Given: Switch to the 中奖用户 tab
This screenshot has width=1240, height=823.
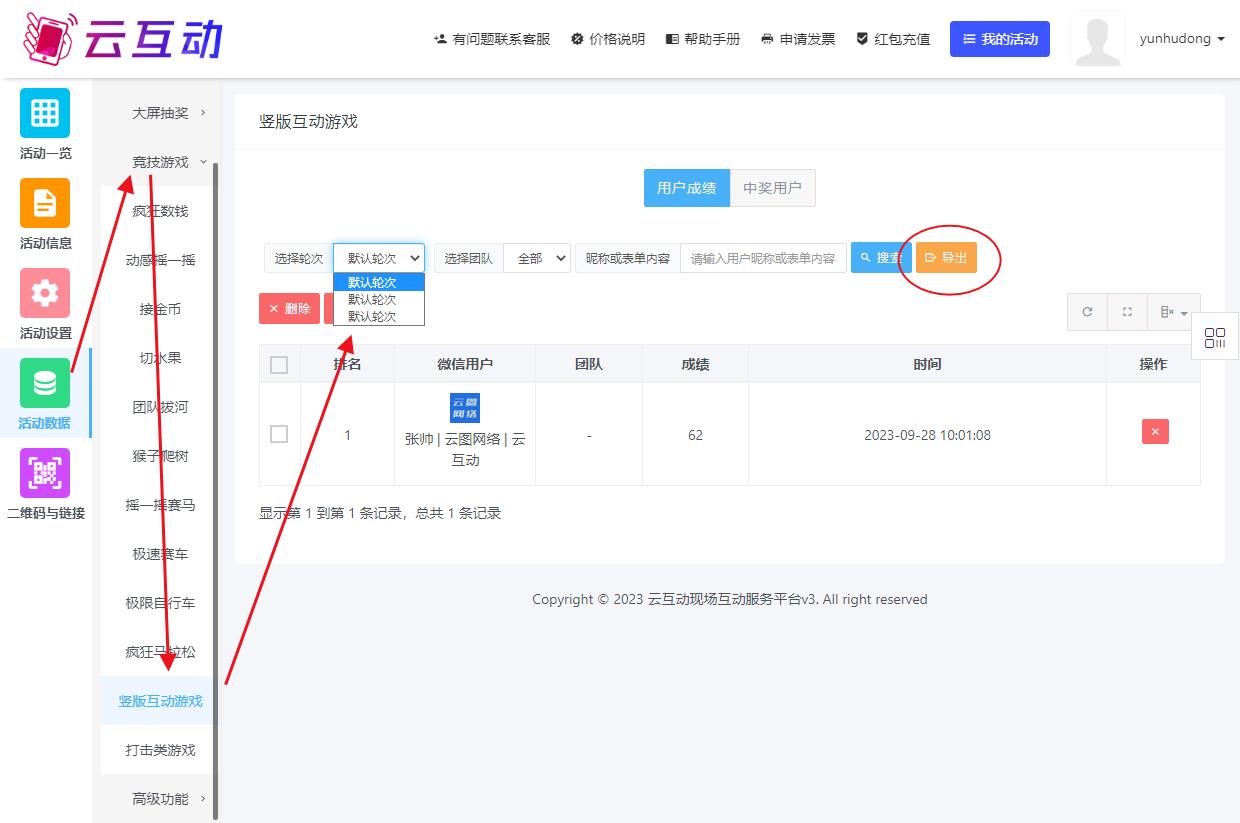Looking at the screenshot, I should [x=772, y=188].
